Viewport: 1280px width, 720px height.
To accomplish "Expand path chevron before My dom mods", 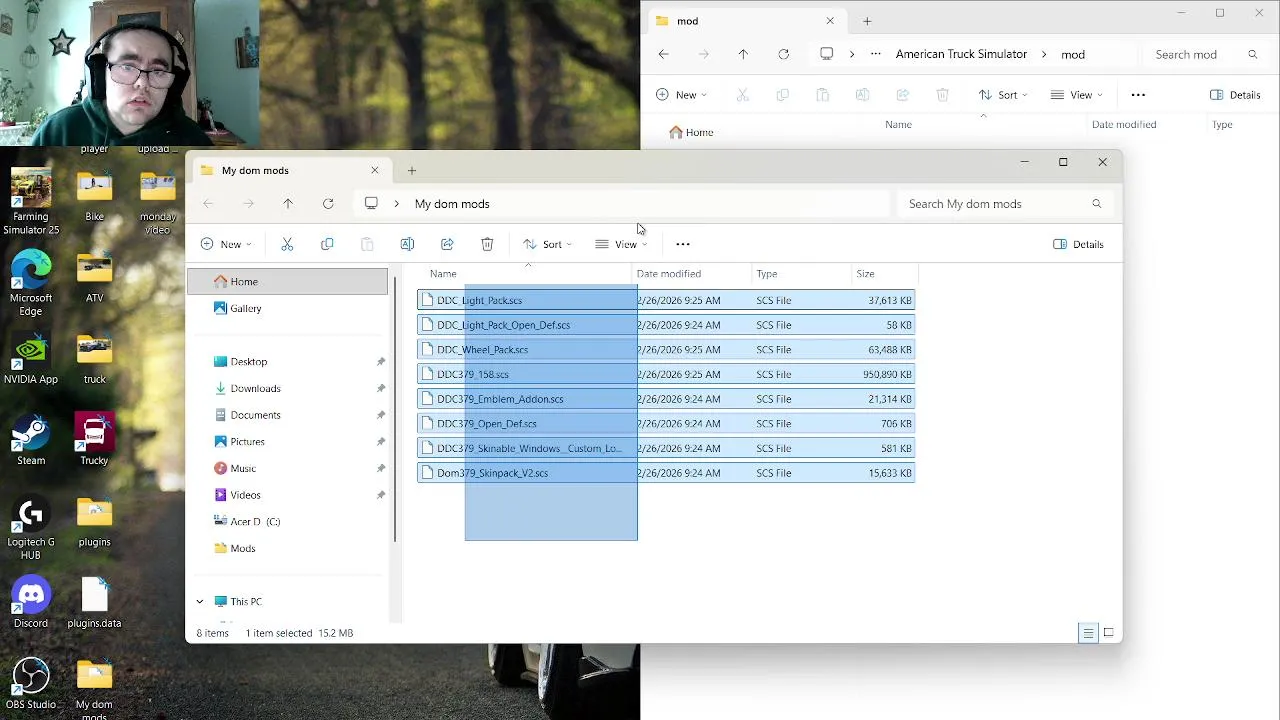I will click(396, 204).
